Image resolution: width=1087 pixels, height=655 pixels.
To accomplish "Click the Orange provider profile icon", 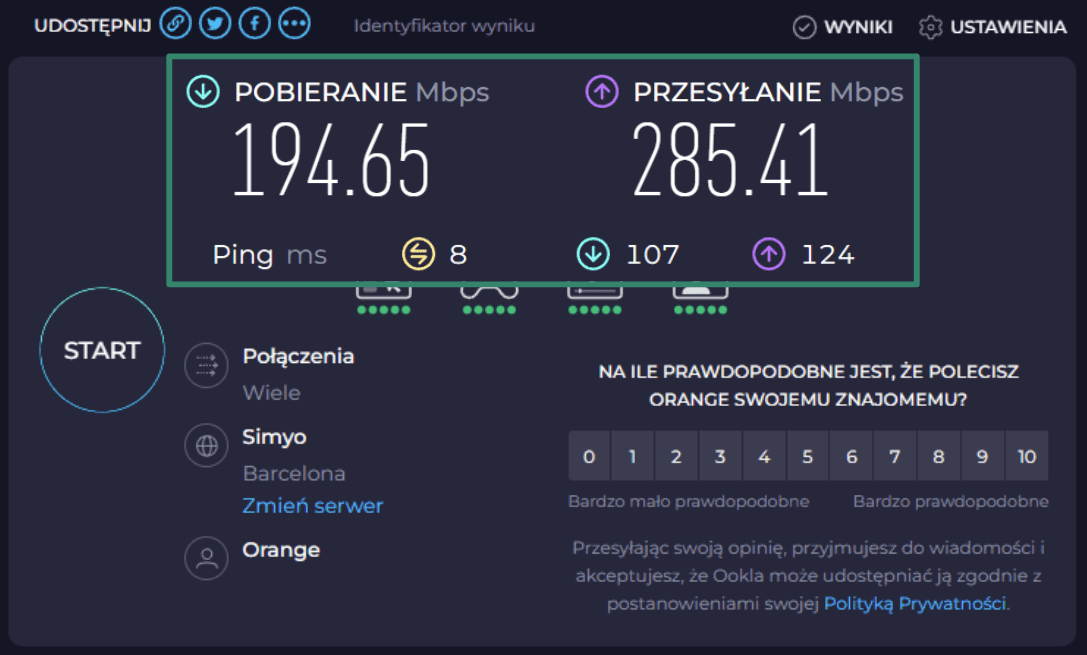I will (207, 558).
